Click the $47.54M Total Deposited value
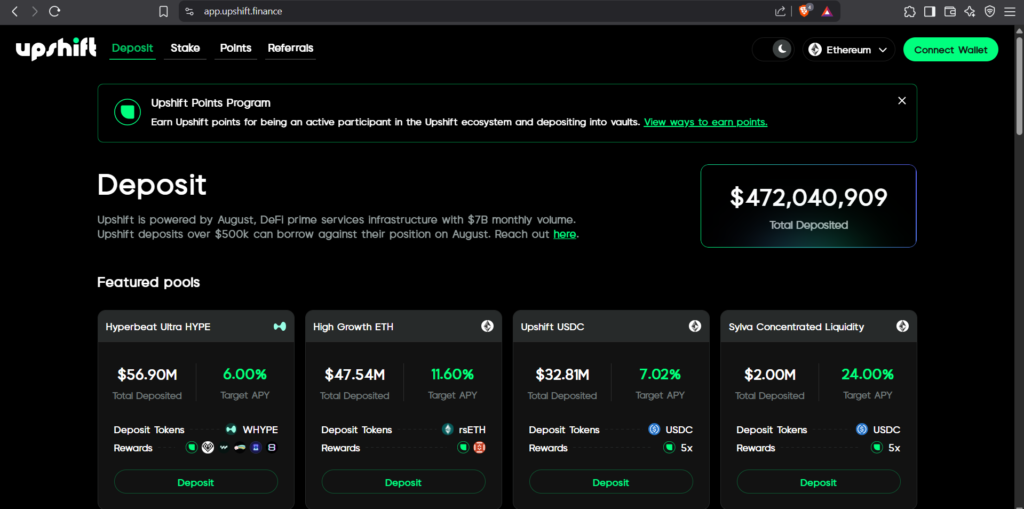This screenshot has width=1024, height=509. pyautogui.click(x=355, y=374)
